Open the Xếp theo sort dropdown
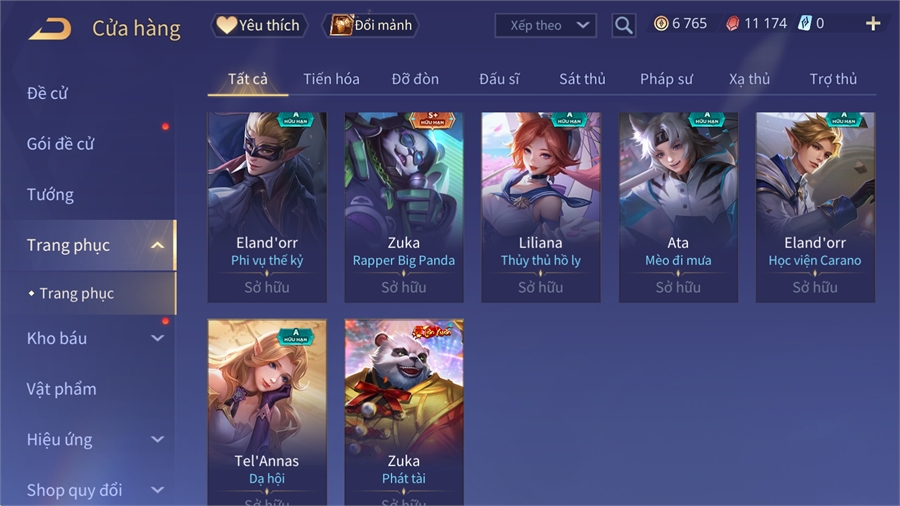 pyautogui.click(x=545, y=25)
